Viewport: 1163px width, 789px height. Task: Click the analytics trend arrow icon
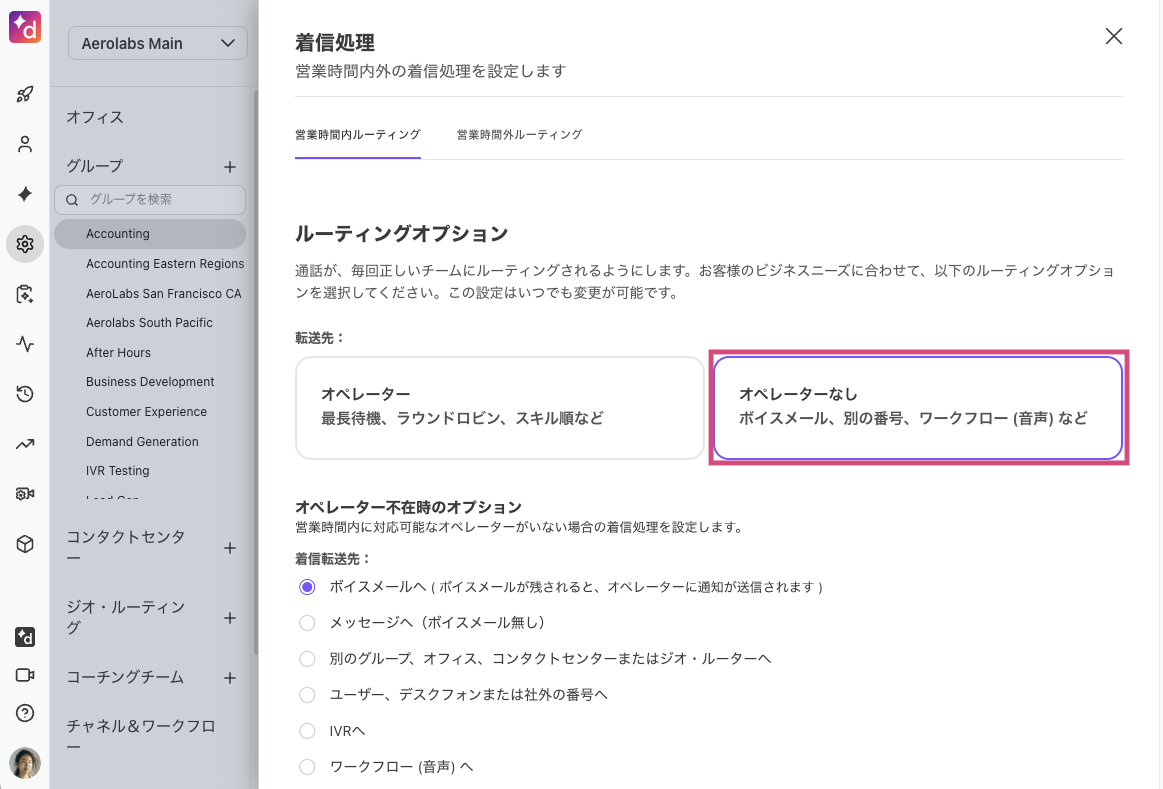[25, 444]
